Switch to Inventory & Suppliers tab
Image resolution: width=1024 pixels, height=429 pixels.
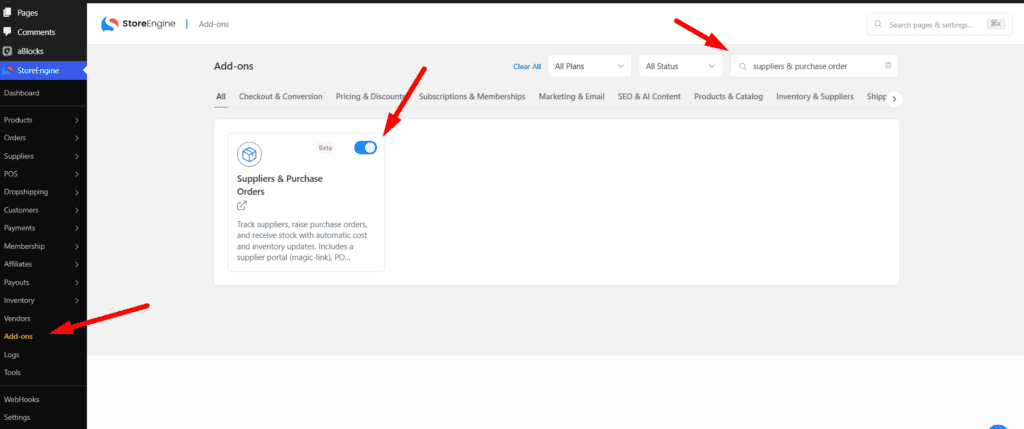tap(814, 97)
